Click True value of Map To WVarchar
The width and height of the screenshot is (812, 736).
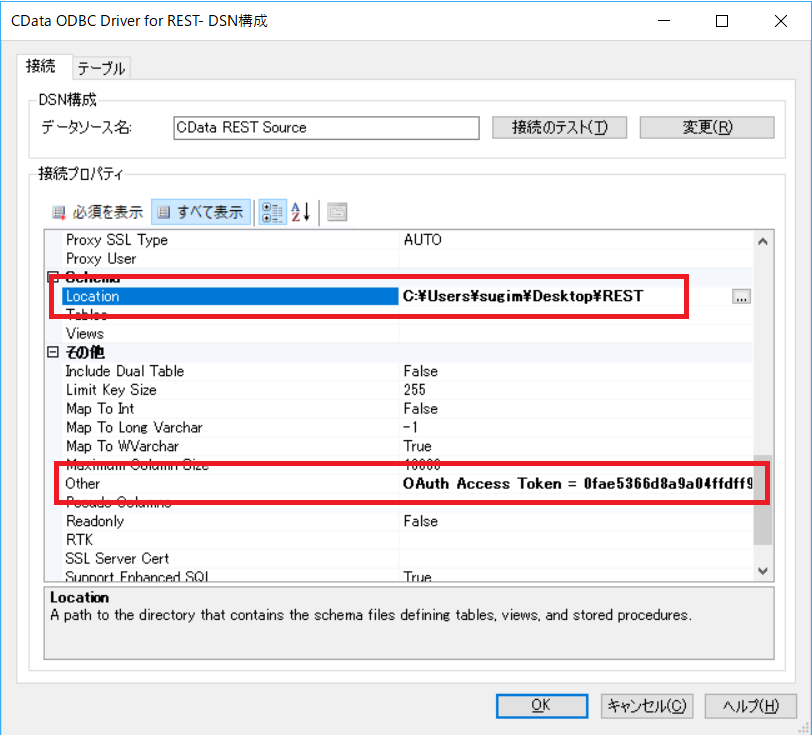[x=417, y=446]
